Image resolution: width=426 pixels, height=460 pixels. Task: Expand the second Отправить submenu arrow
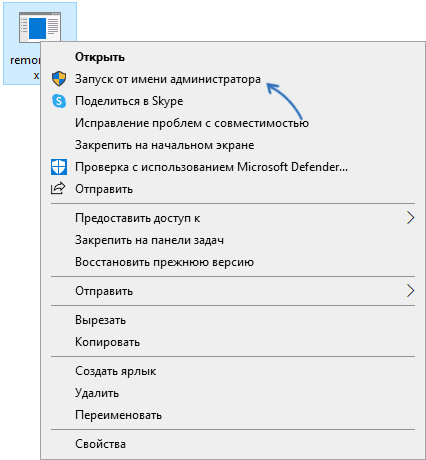[410, 291]
